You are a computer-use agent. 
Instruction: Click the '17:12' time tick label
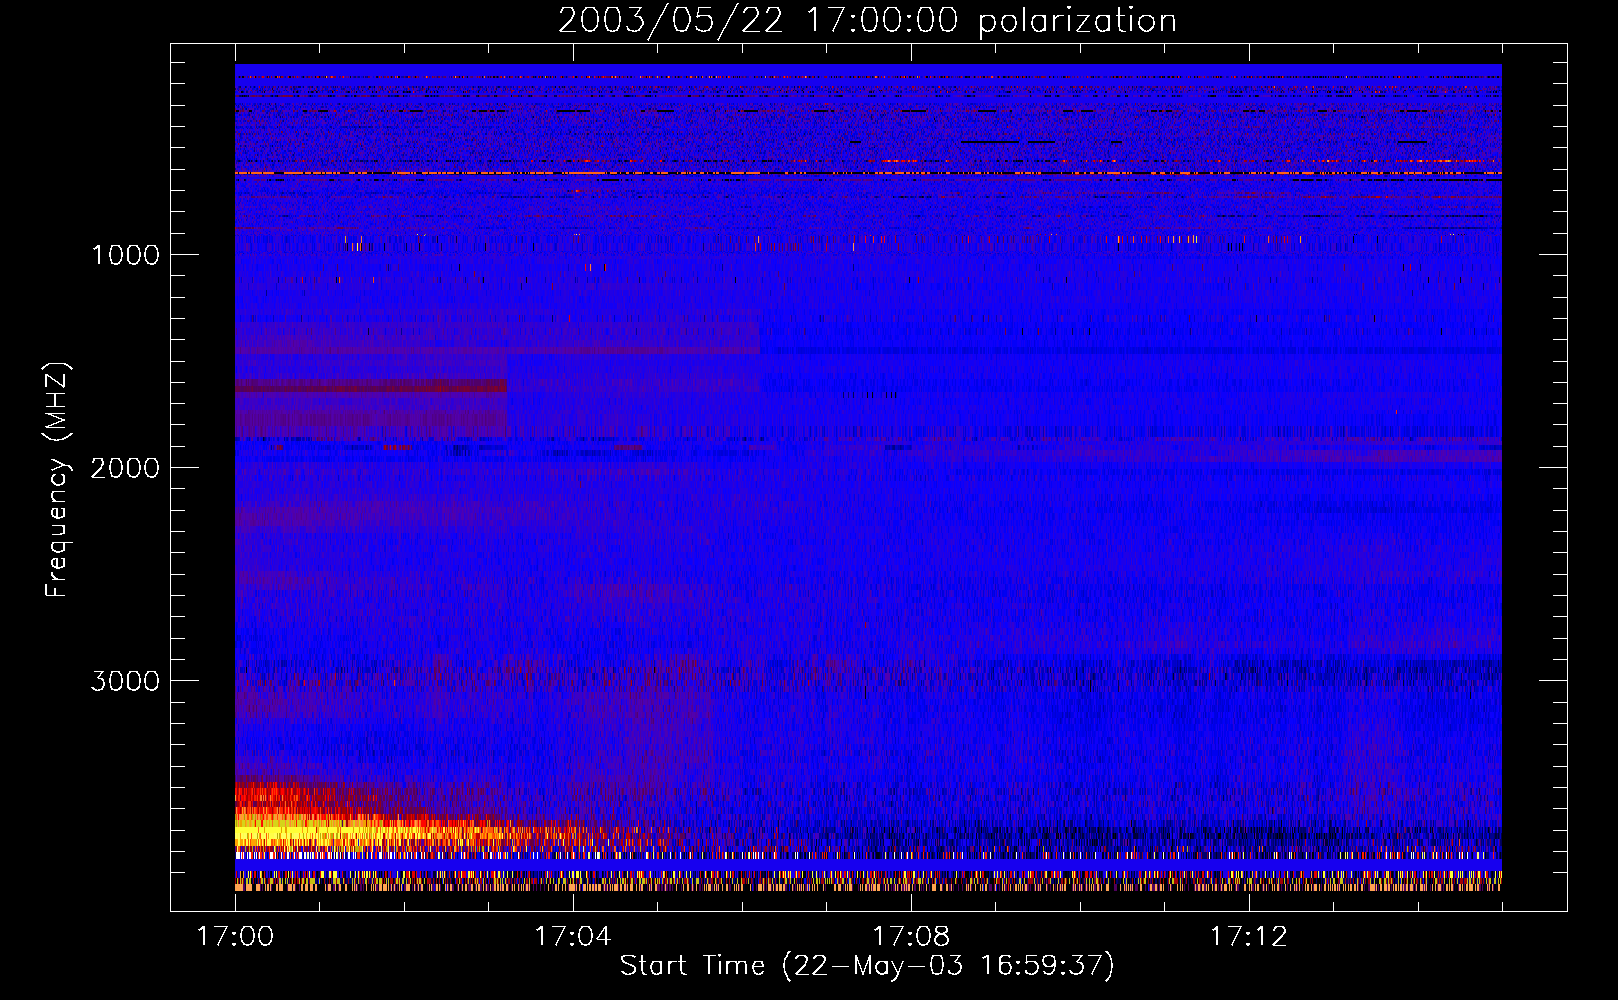click(x=1248, y=937)
